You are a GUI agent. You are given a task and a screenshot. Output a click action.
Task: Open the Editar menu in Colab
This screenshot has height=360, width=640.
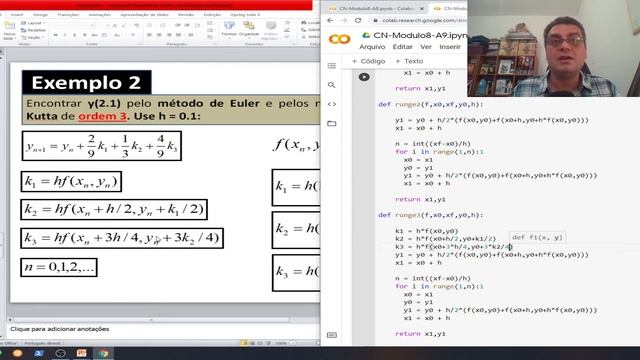point(402,47)
